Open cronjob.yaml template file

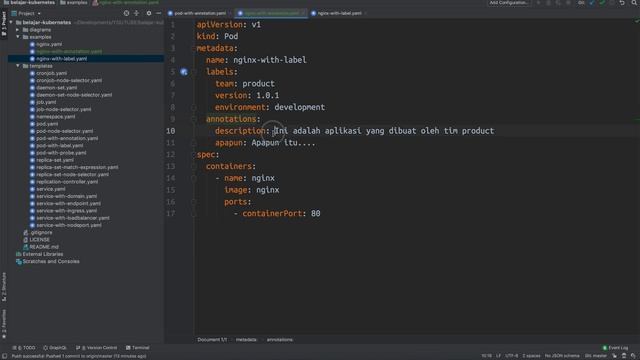point(51,73)
